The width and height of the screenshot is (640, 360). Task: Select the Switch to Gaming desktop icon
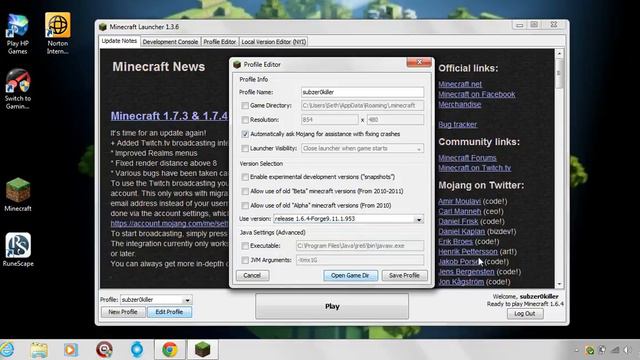[17, 89]
